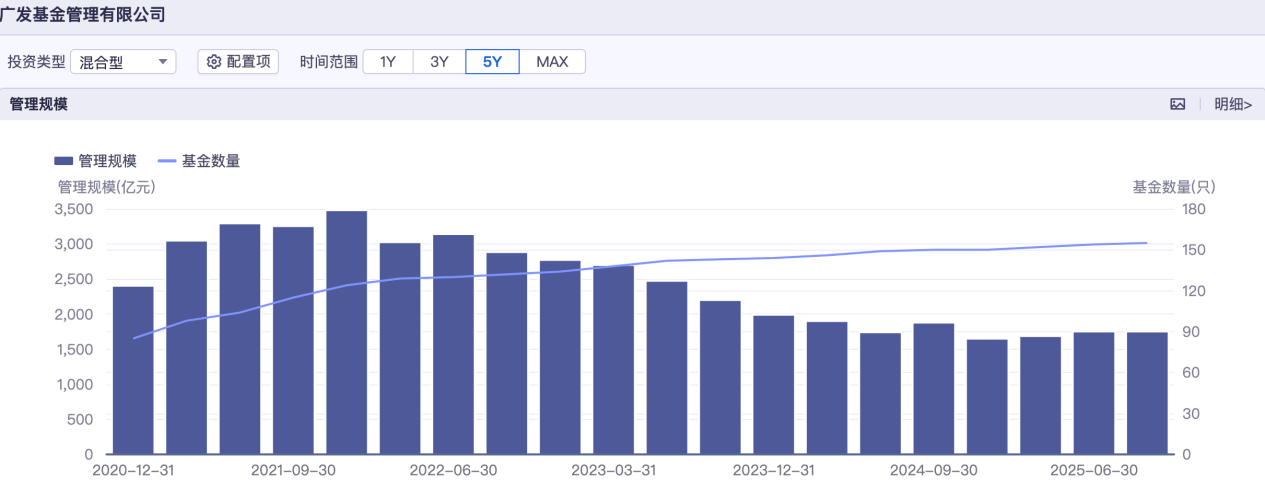The image size is (1265, 492).
Task: Click the bar above 2022-06-30
Action: click(x=453, y=344)
